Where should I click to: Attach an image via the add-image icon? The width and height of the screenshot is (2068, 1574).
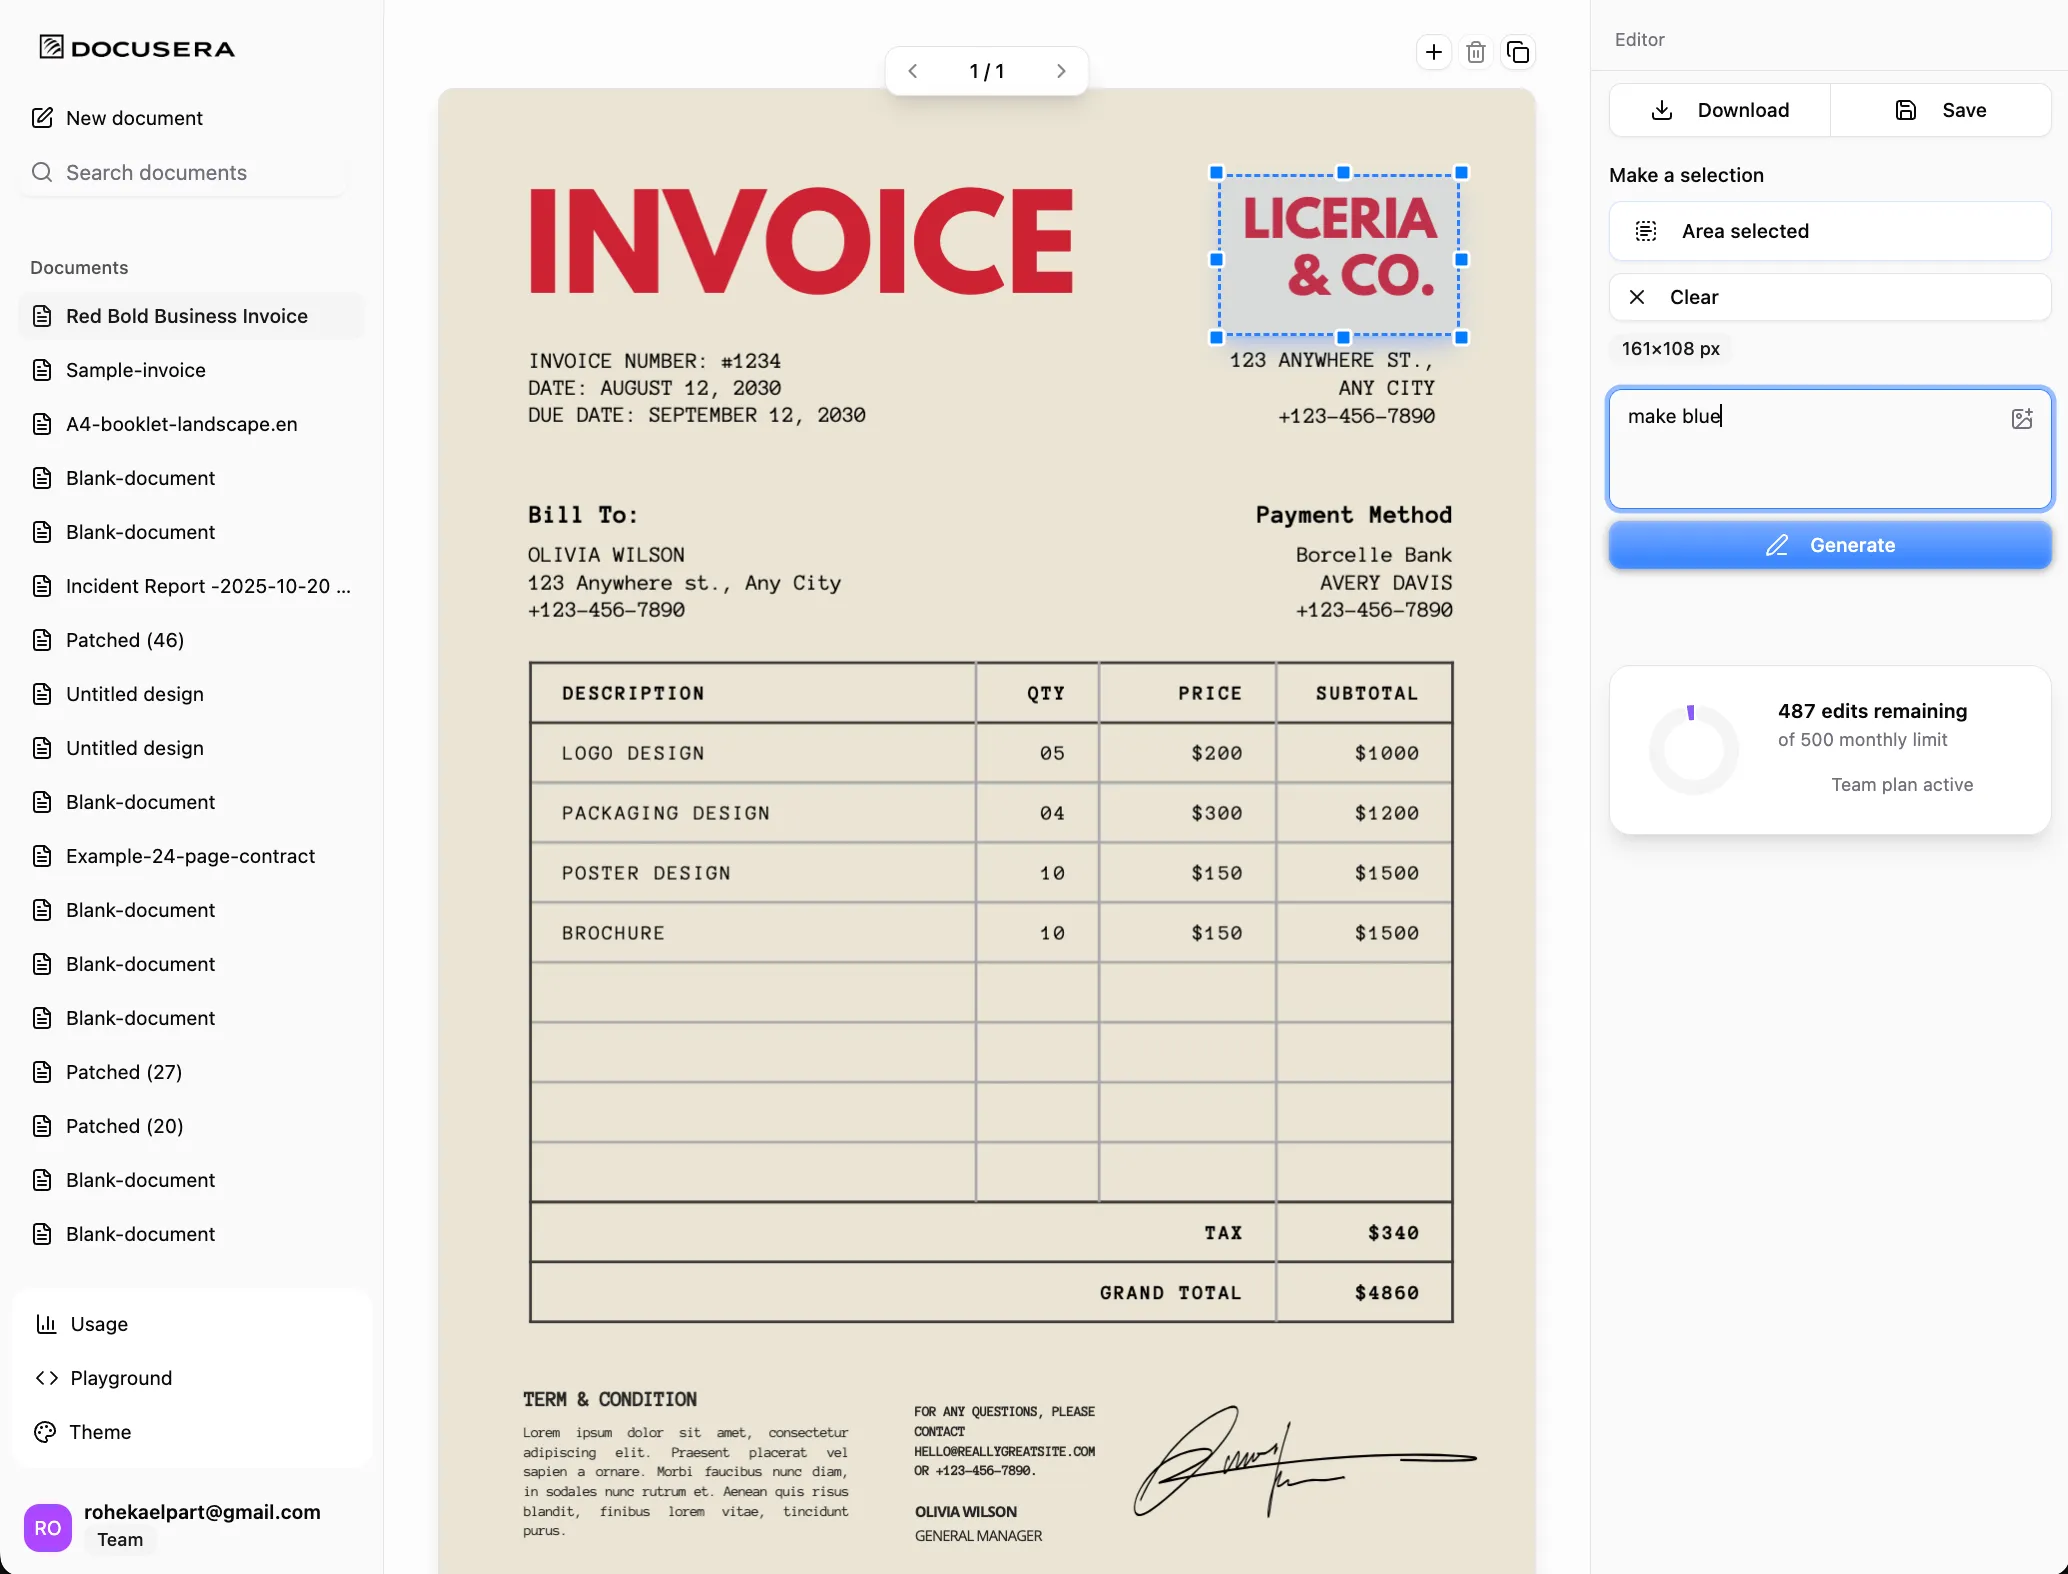click(x=2022, y=419)
